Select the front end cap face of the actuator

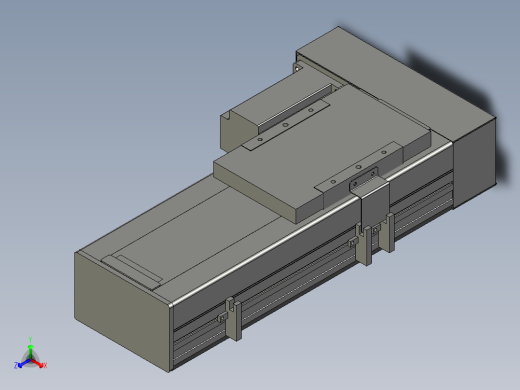(x=122, y=312)
